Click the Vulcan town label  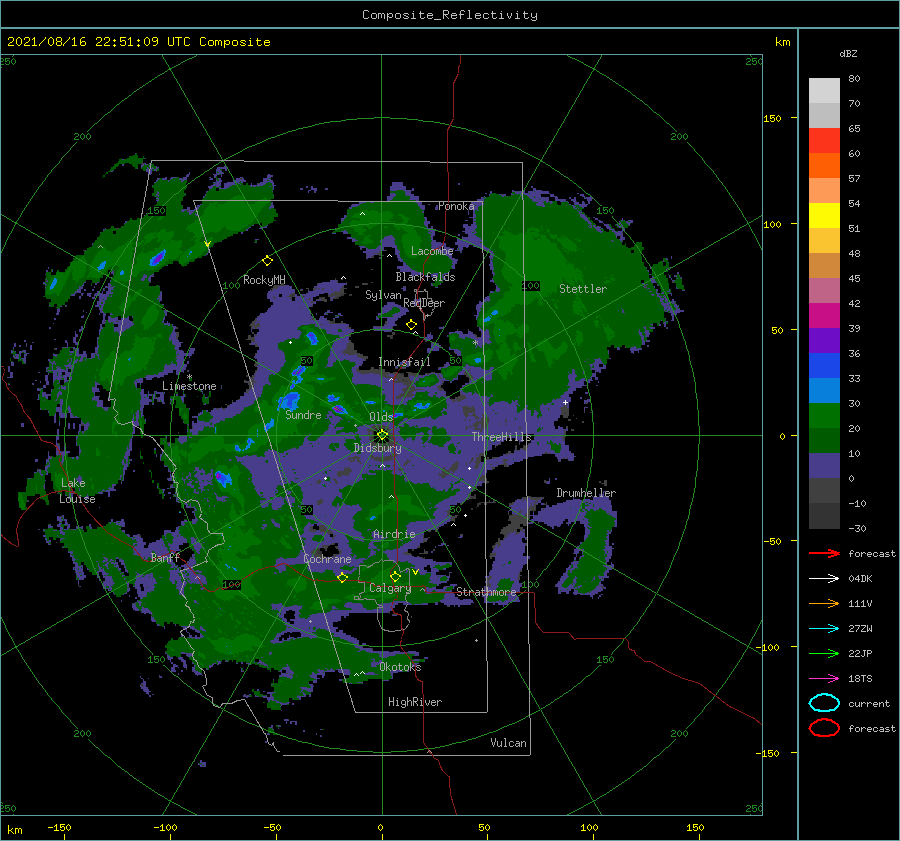tap(508, 743)
